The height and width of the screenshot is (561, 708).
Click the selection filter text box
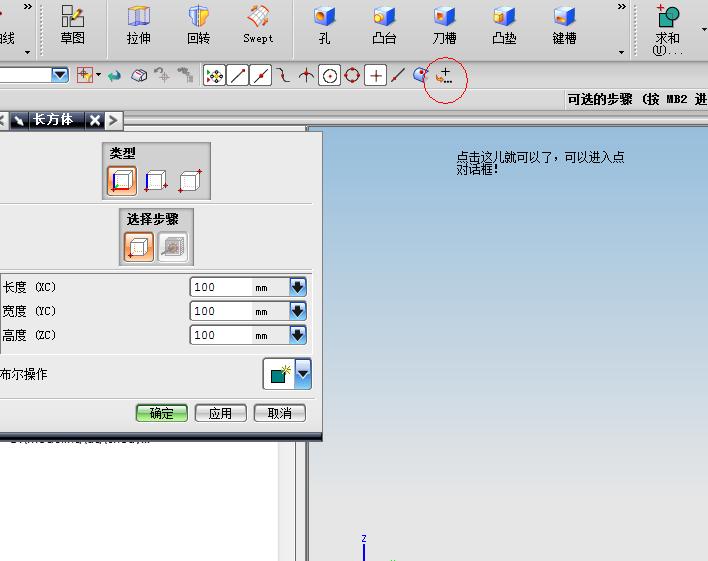click(x=25, y=75)
